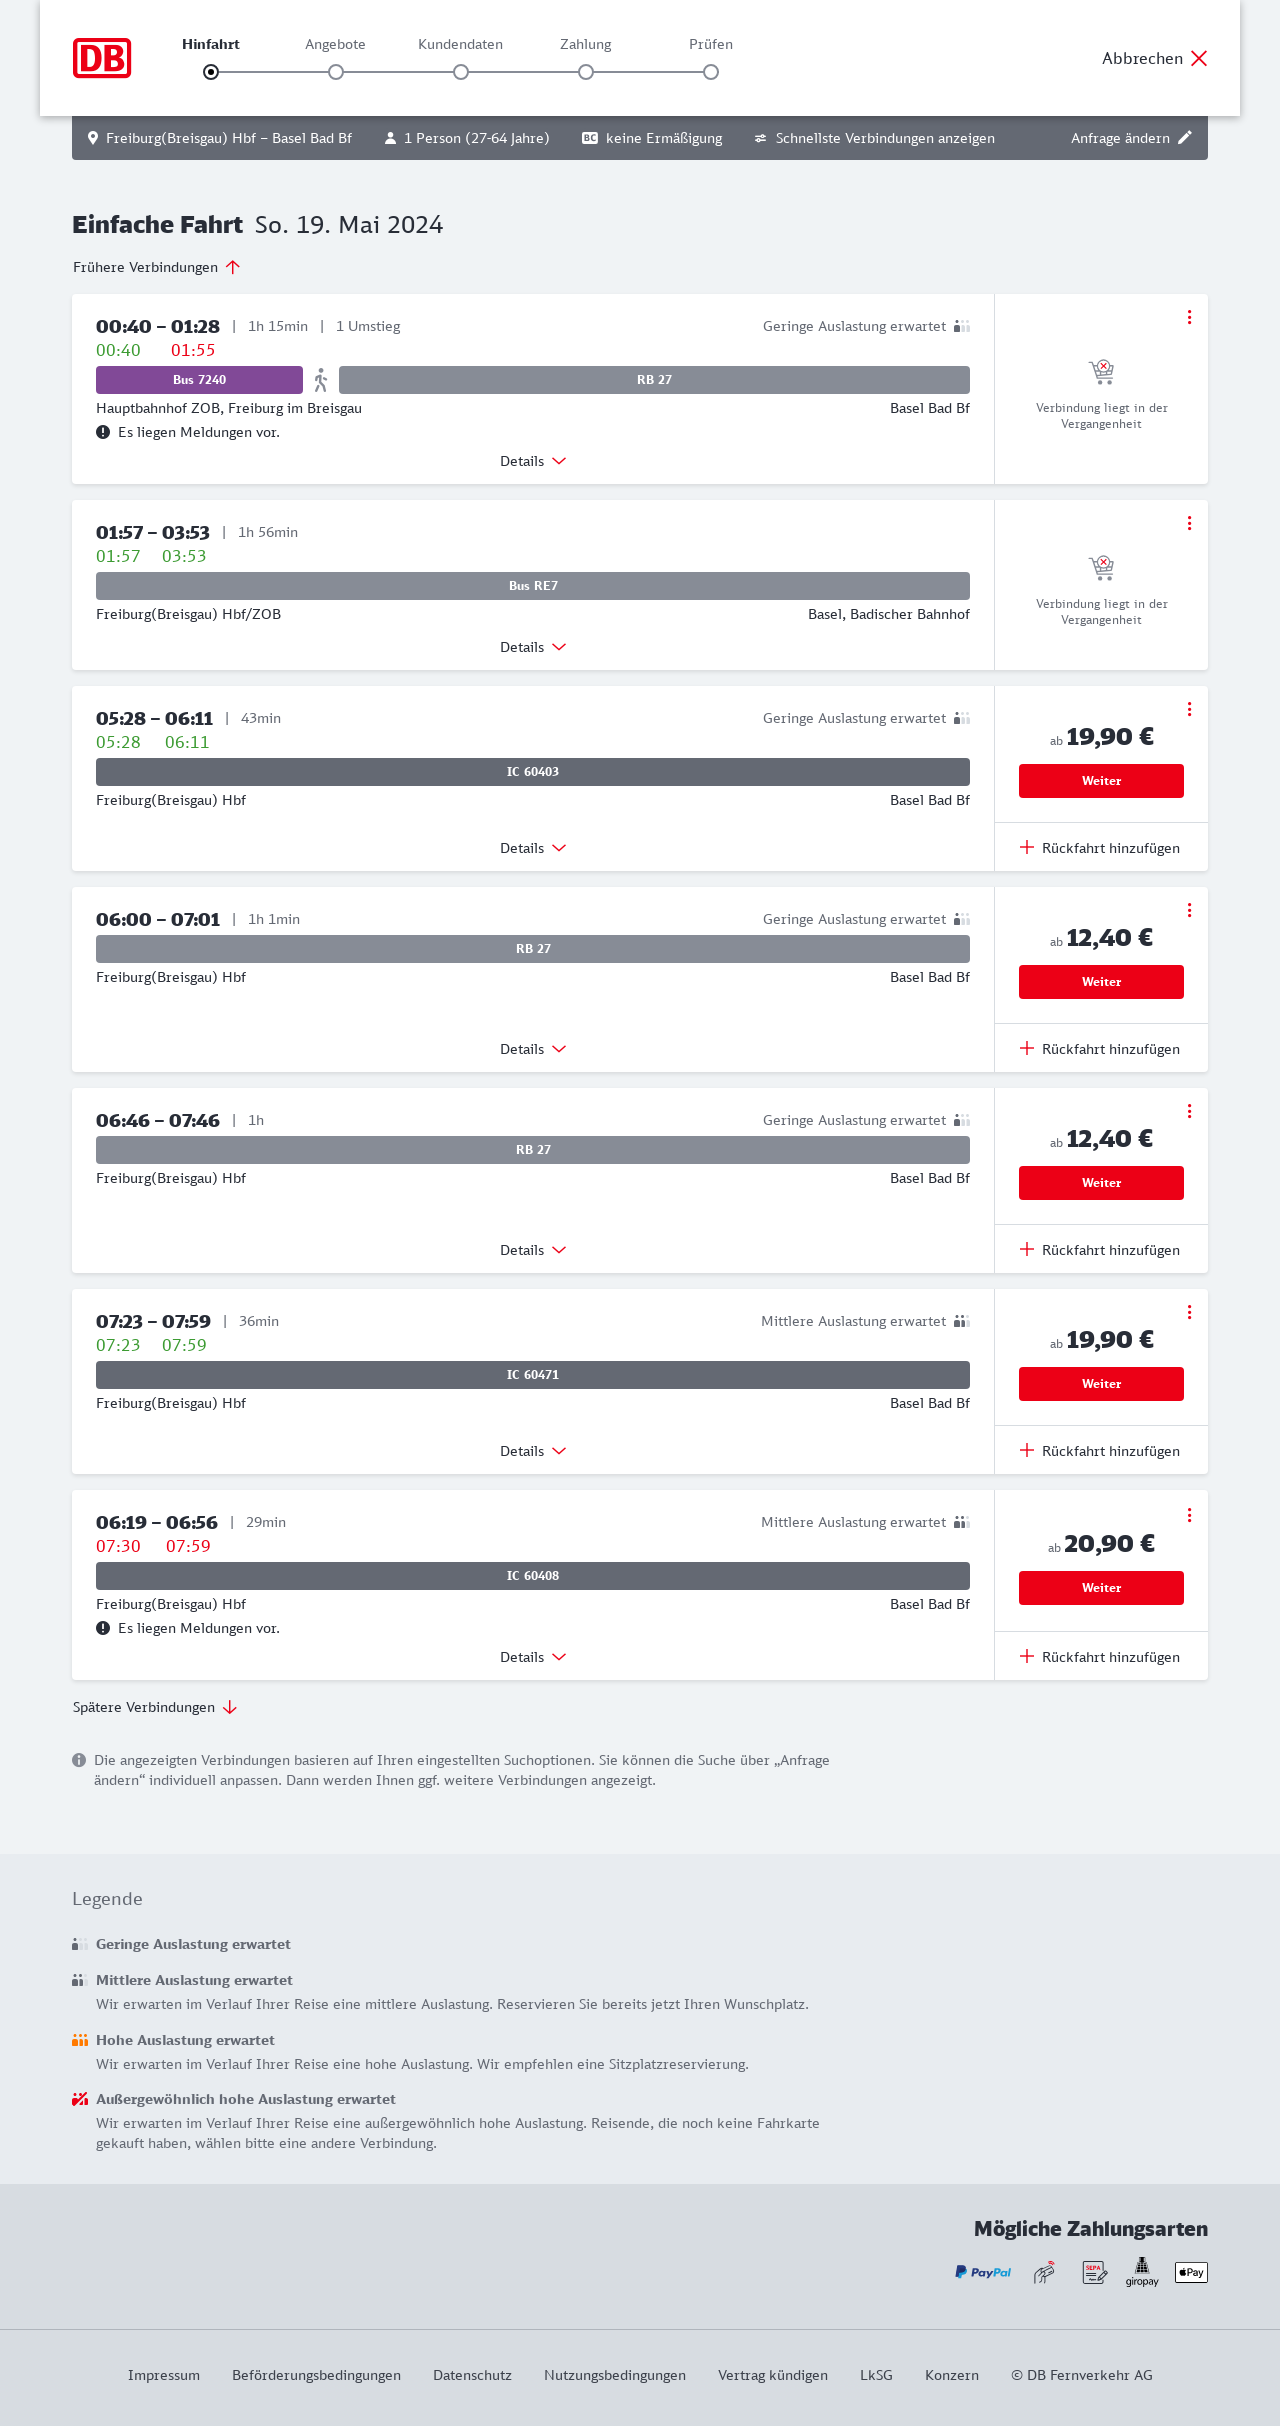Expand Details for Bus RE7 connection
Viewport: 1280px width, 2426px height.
tap(533, 647)
